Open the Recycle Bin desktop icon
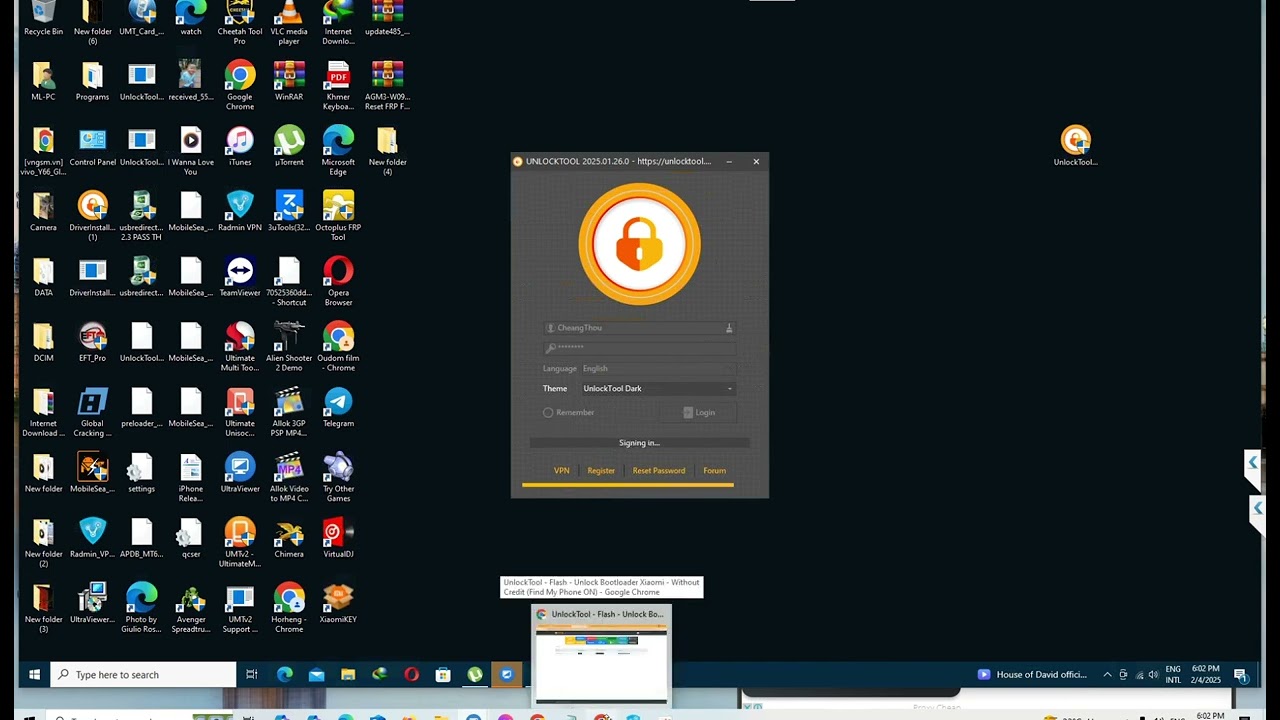This screenshot has height=720, width=1280. pos(43,19)
